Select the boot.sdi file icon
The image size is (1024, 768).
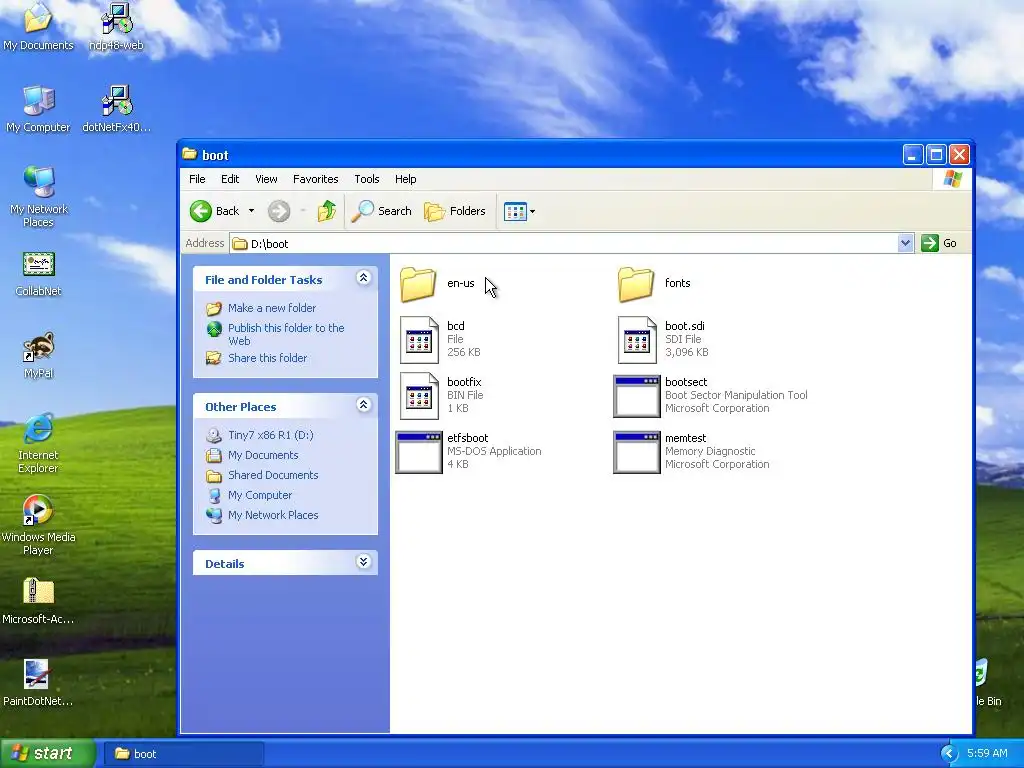[637, 340]
